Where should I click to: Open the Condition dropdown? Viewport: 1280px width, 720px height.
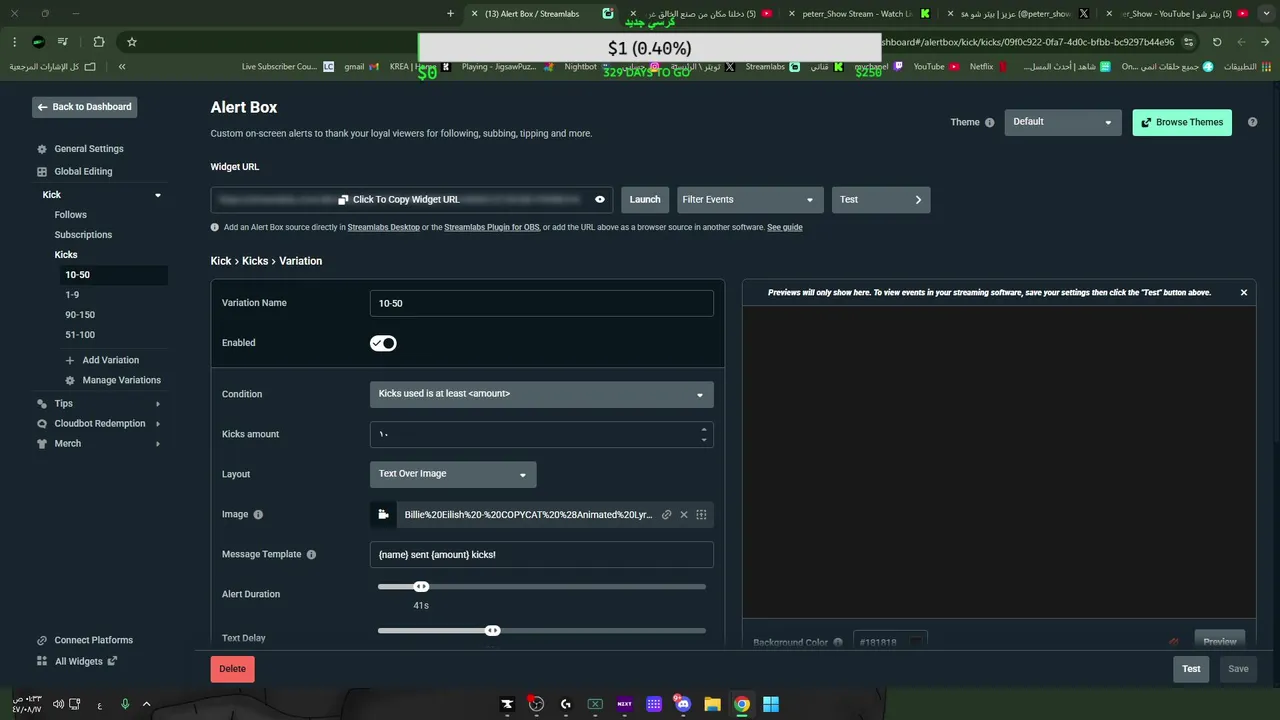tap(542, 394)
